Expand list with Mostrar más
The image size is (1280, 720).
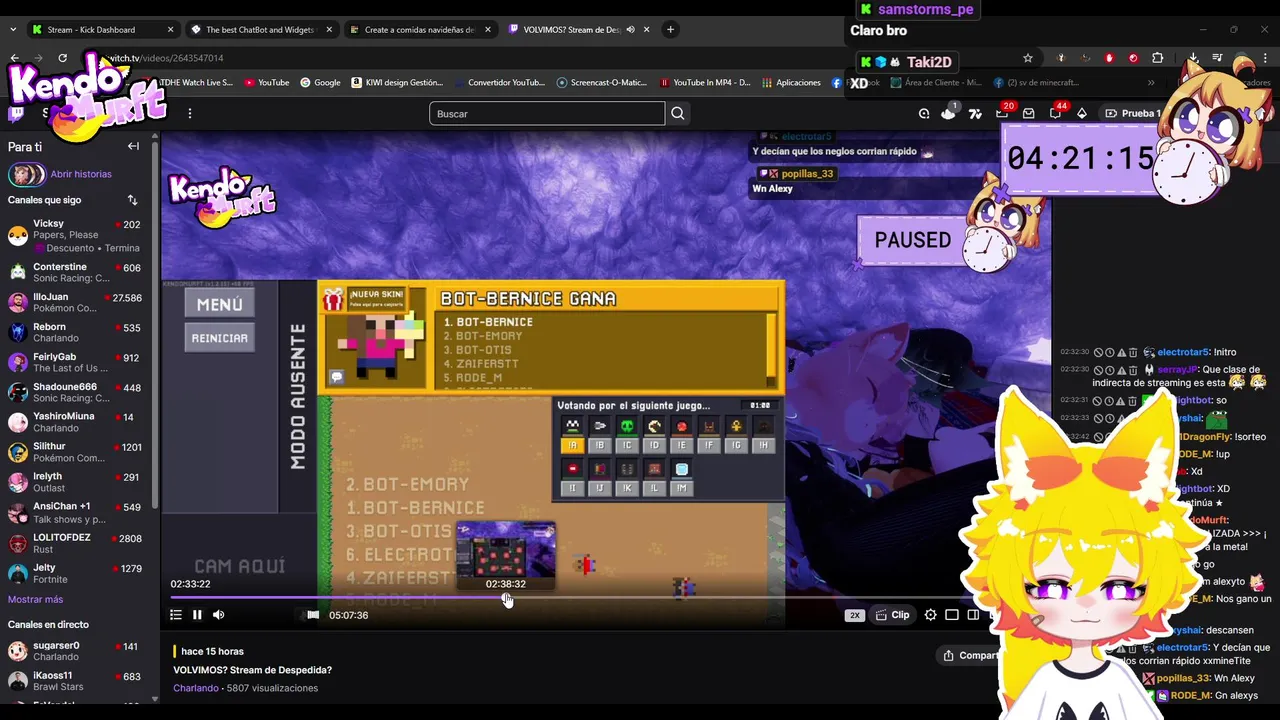35,599
